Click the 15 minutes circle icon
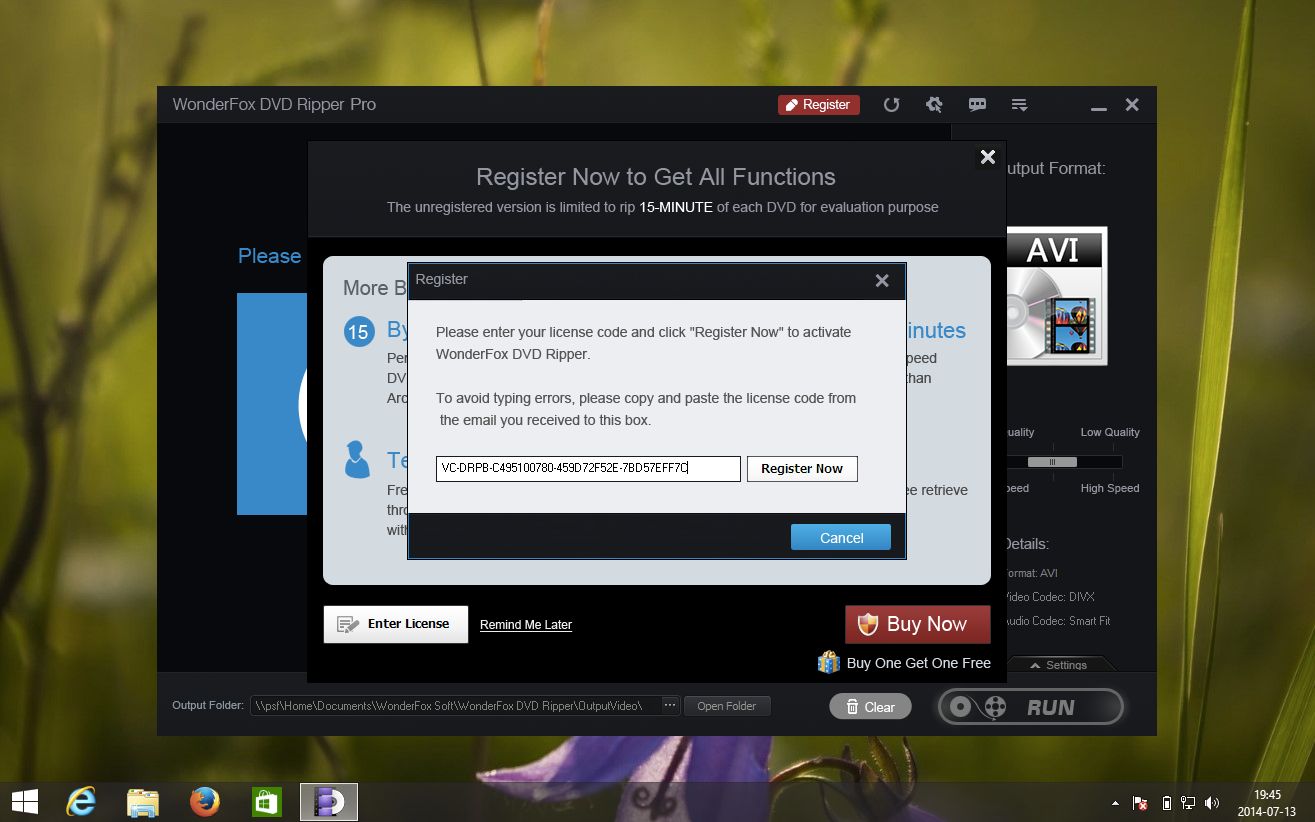This screenshot has width=1315, height=822. coord(358,332)
